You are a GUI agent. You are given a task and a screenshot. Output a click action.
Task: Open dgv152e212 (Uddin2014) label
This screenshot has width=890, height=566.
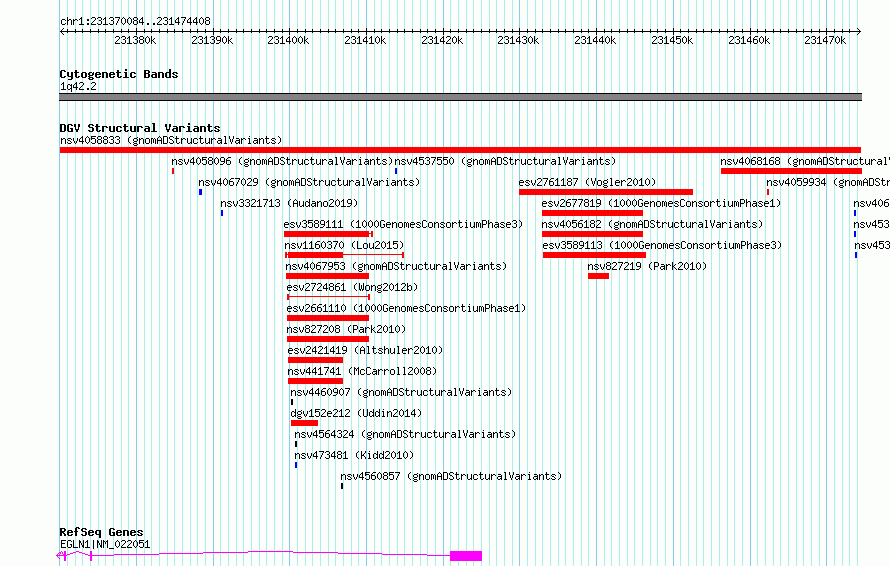tap(356, 413)
